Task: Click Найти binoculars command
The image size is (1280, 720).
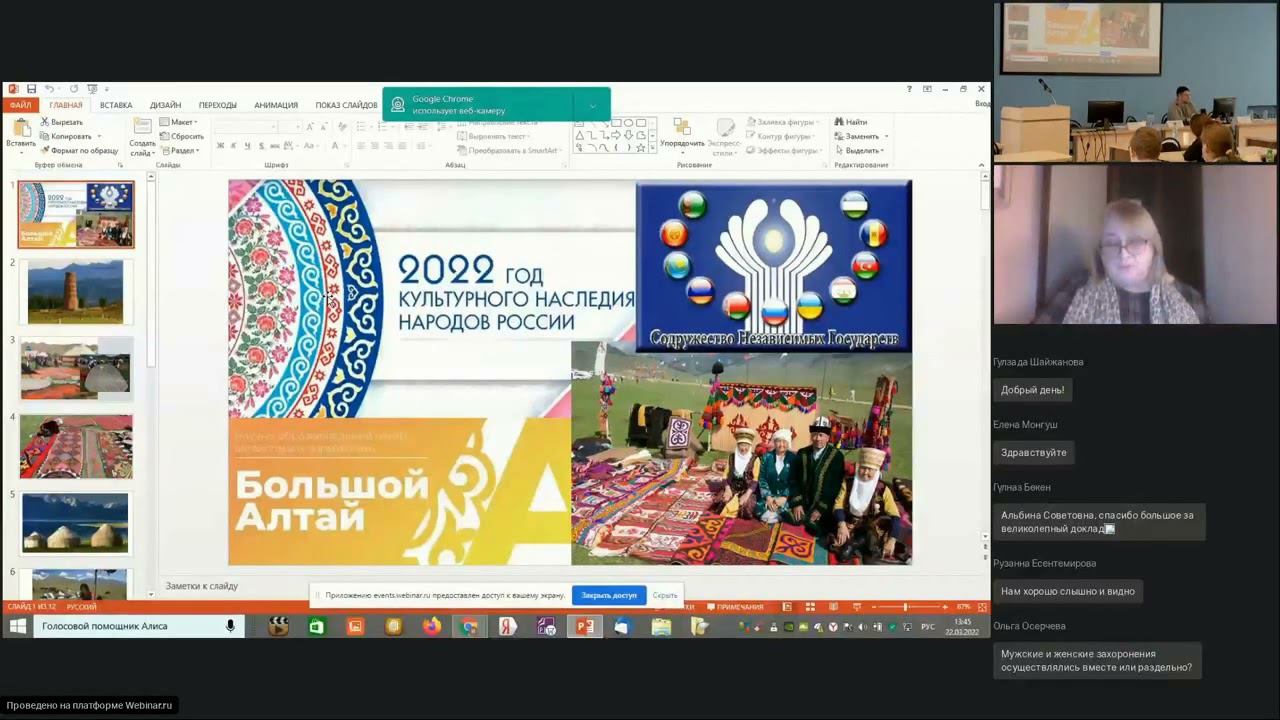Action: click(x=851, y=122)
